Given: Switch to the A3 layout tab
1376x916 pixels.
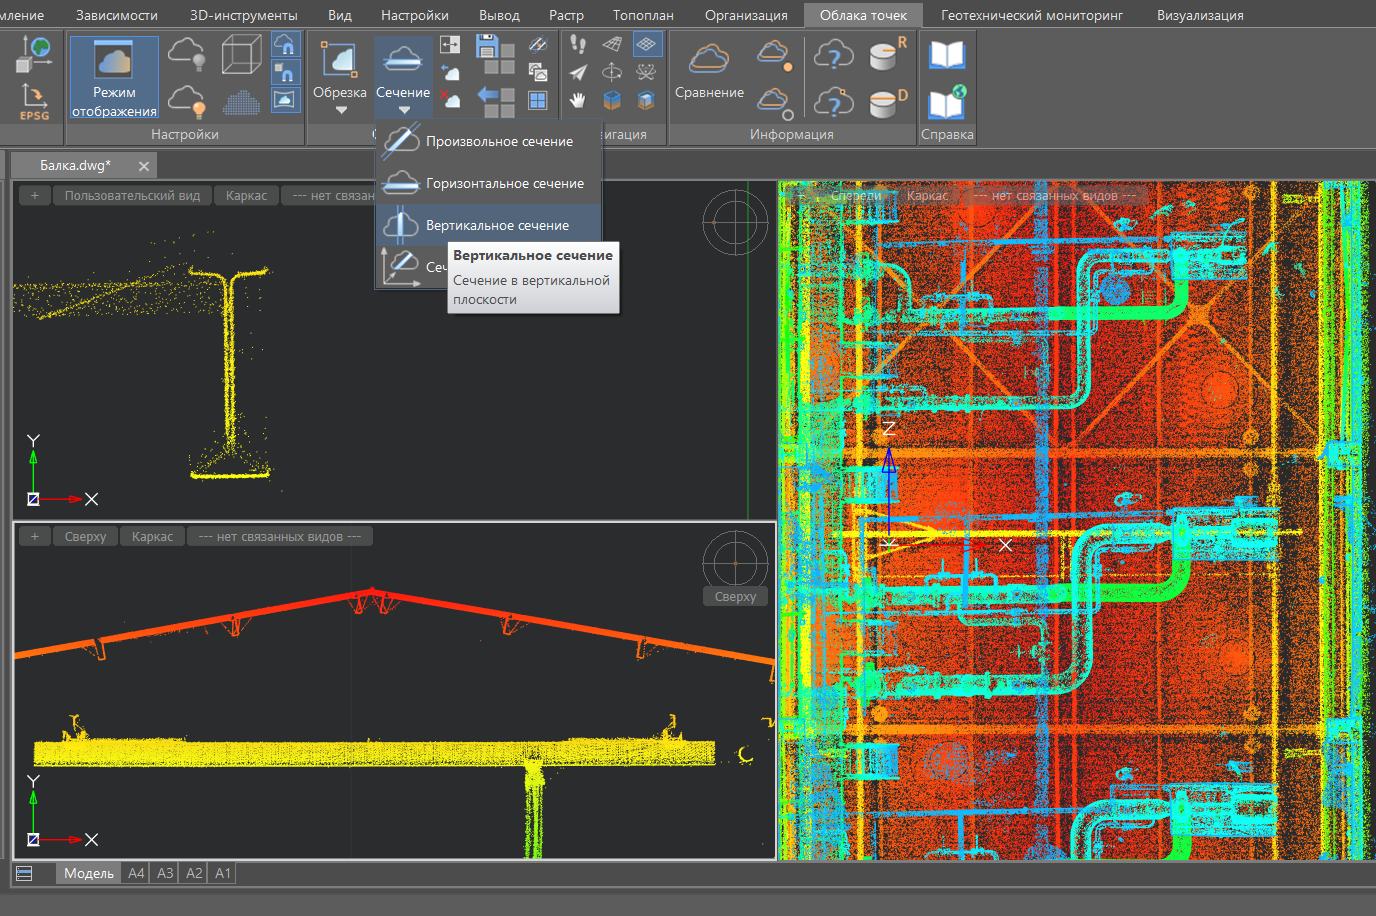Looking at the screenshot, I should click(x=165, y=873).
